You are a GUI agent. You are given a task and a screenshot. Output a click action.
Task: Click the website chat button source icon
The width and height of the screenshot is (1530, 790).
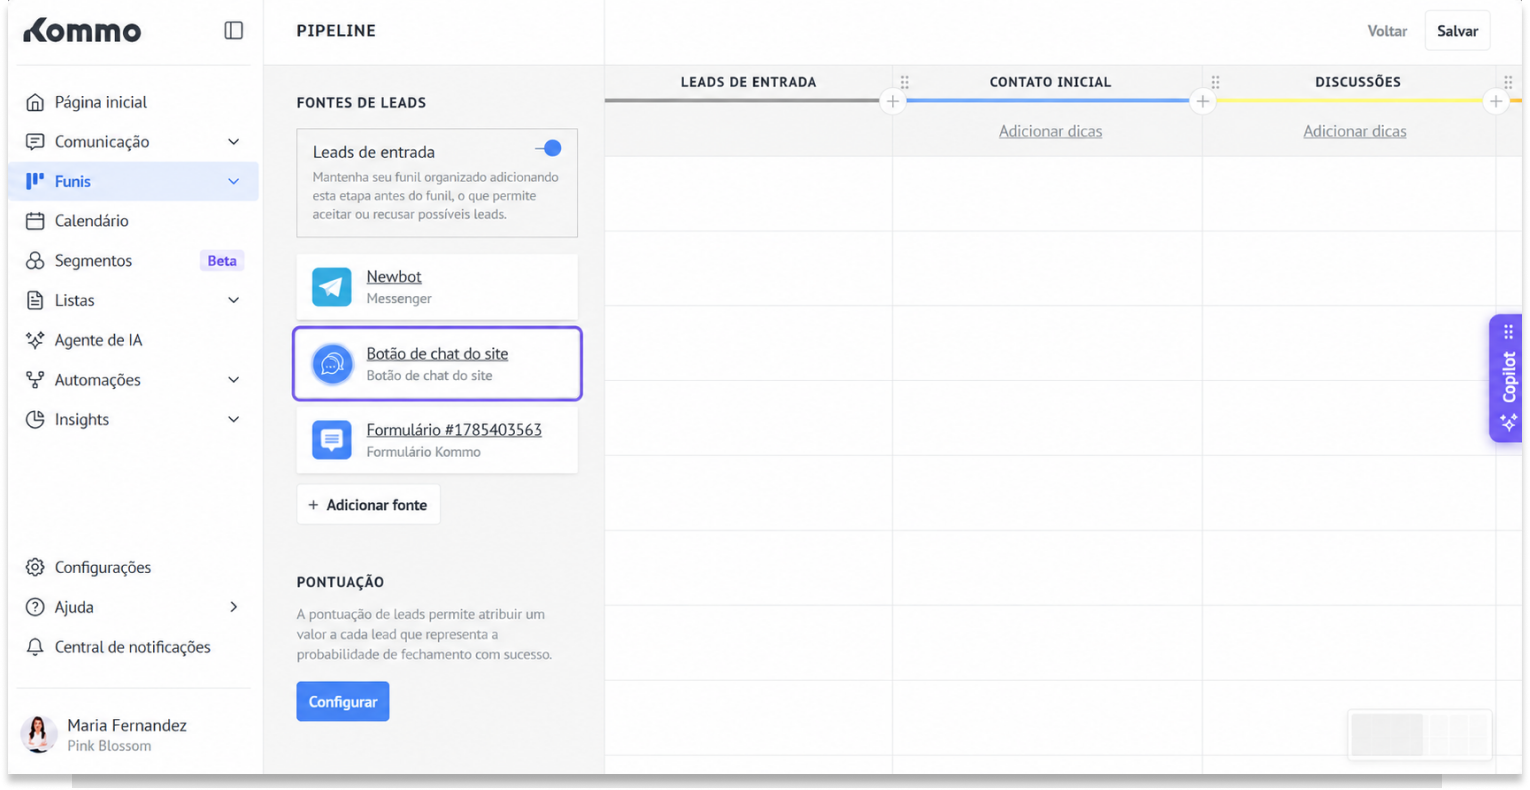[x=332, y=364]
